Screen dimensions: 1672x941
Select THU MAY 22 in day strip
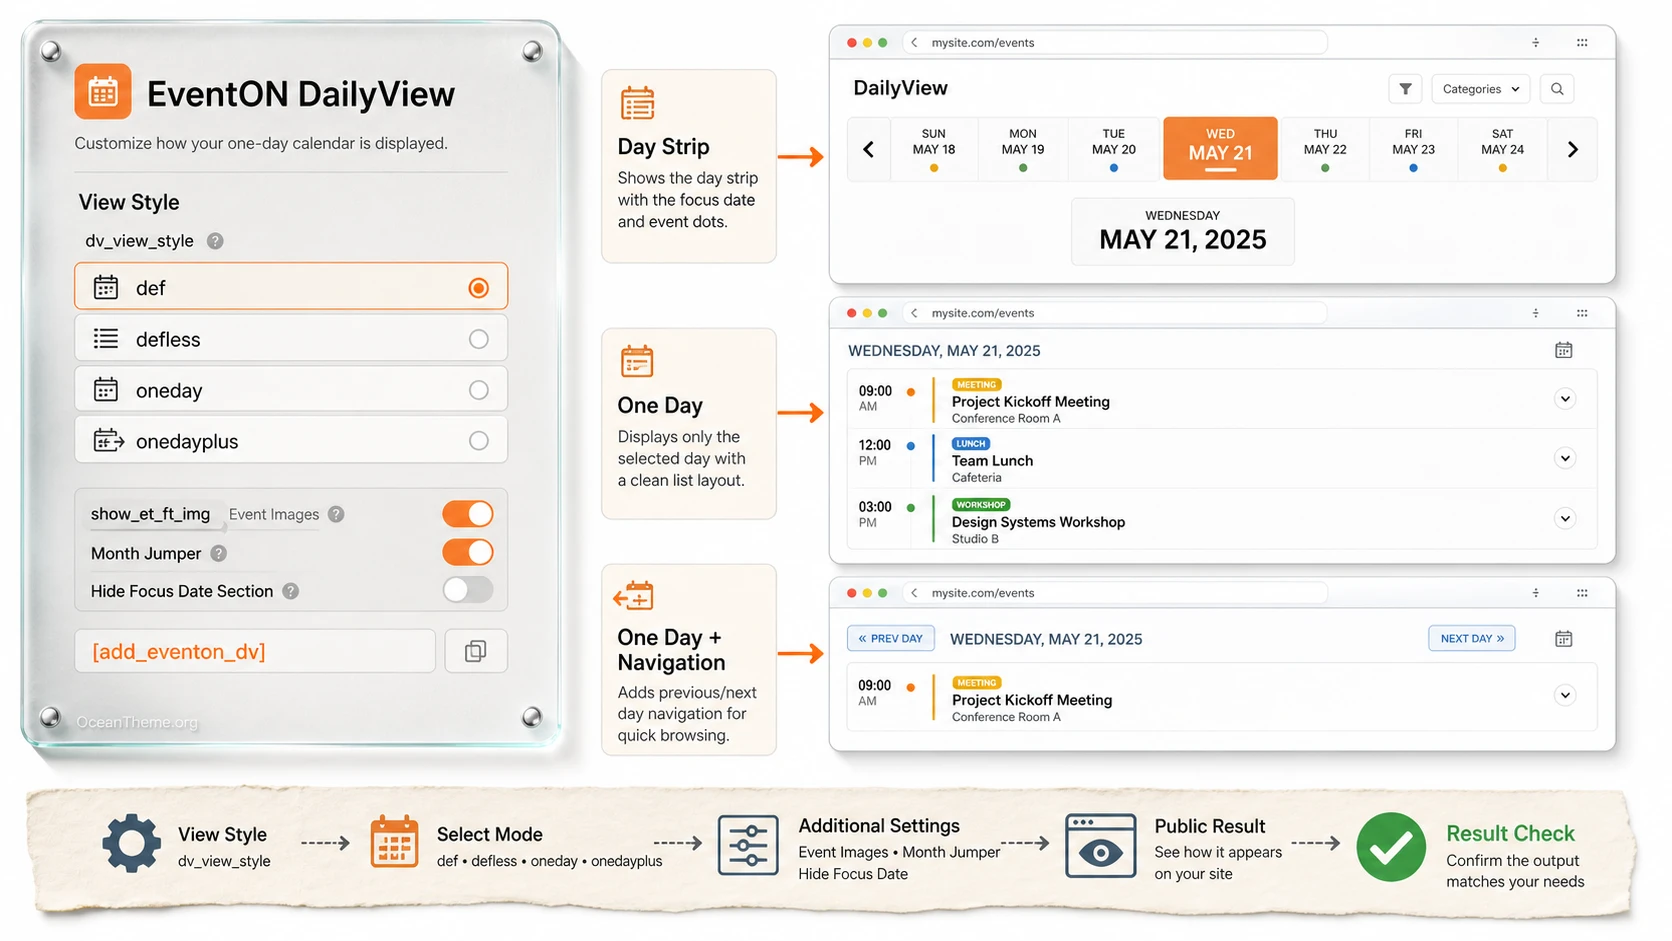pyautogui.click(x=1325, y=149)
